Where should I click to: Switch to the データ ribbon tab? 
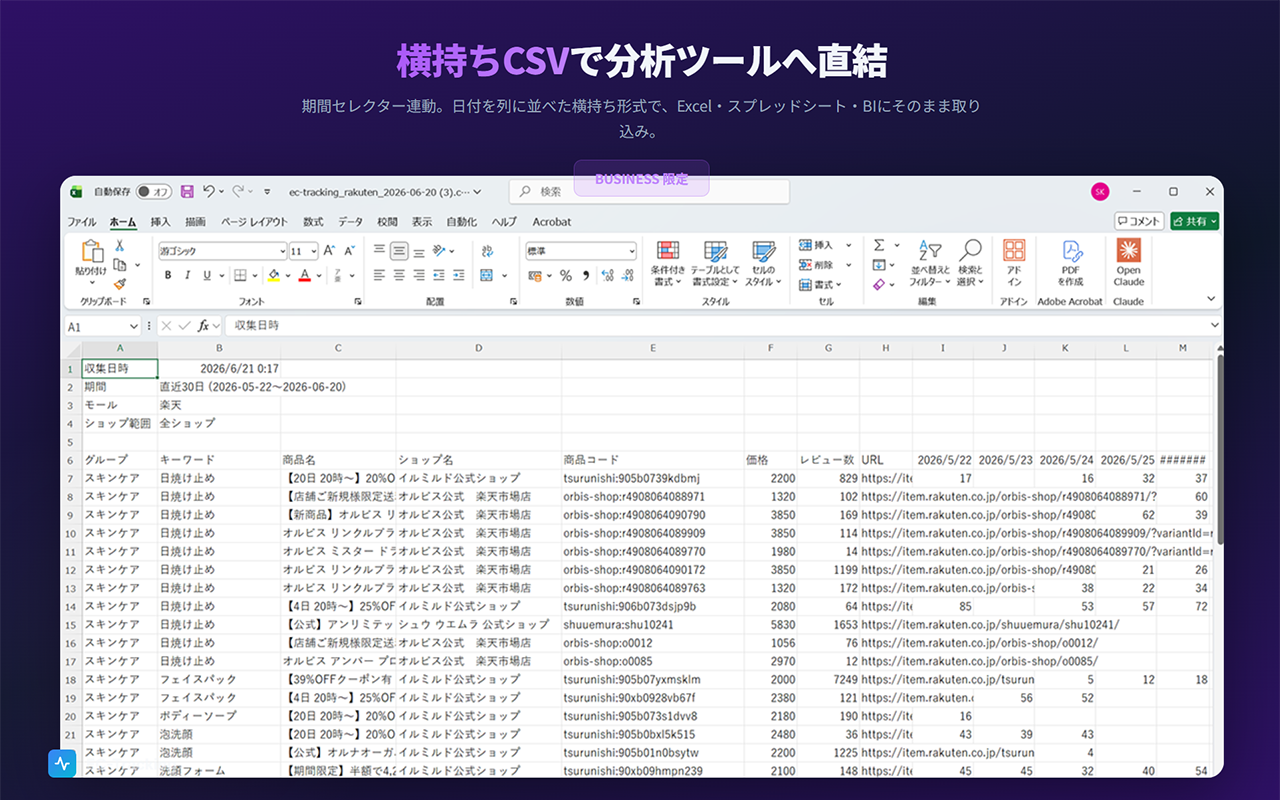[350, 222]
